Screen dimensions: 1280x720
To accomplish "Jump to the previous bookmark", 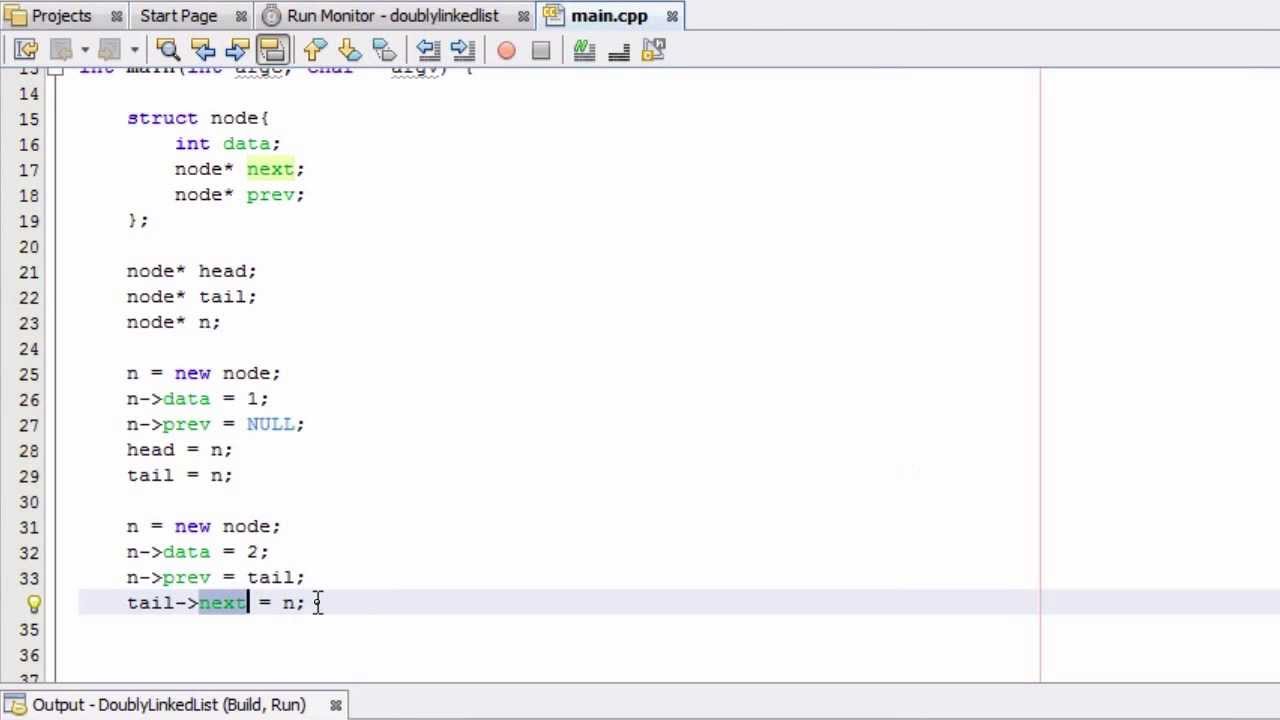I will [x=314, y=49].
